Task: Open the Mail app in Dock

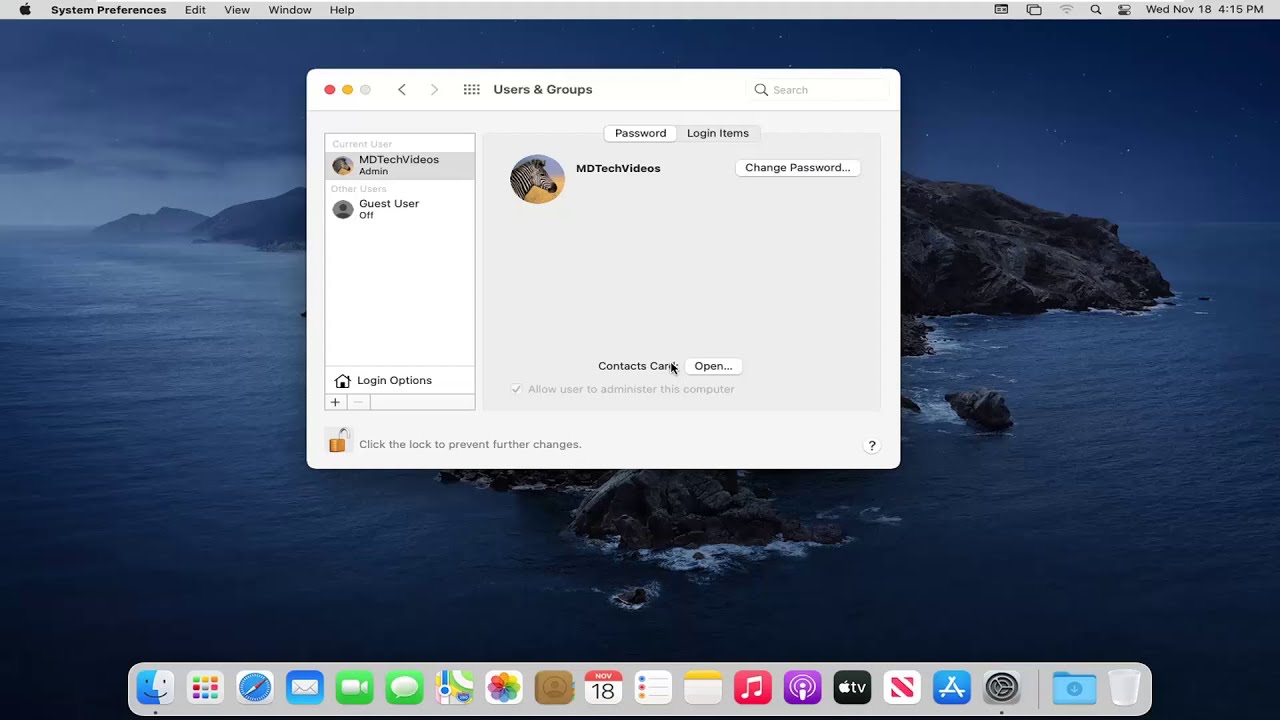Action: coord(305,688)
